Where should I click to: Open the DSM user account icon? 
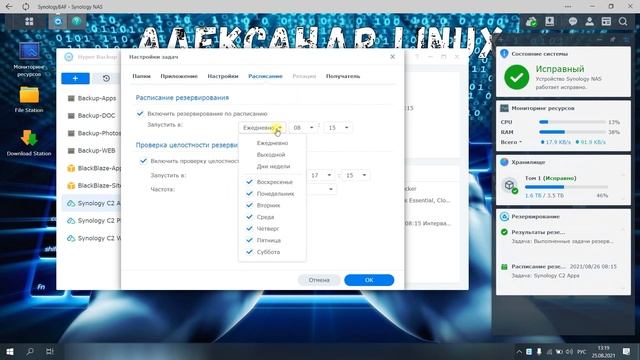[589, 22]
